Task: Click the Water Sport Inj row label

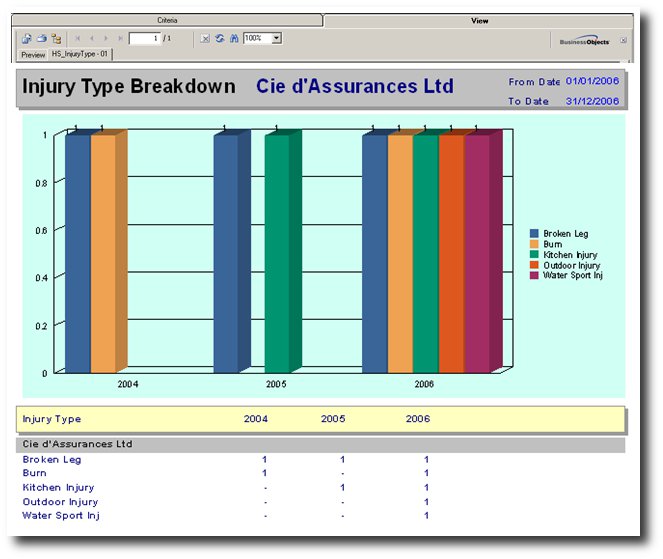Action: coord(60,516)
